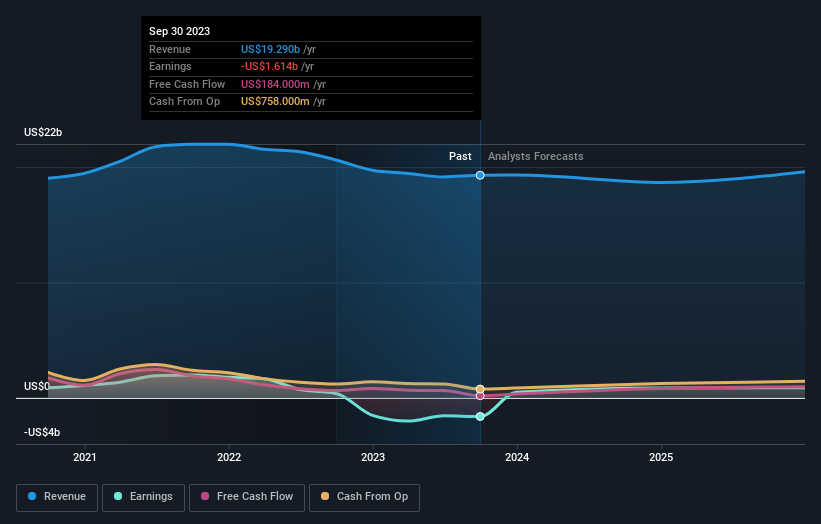Image resolution: width=821 pixels, height=524 pixels.
Task: Click the Revenue row label in tooltip
Action: 170,49
